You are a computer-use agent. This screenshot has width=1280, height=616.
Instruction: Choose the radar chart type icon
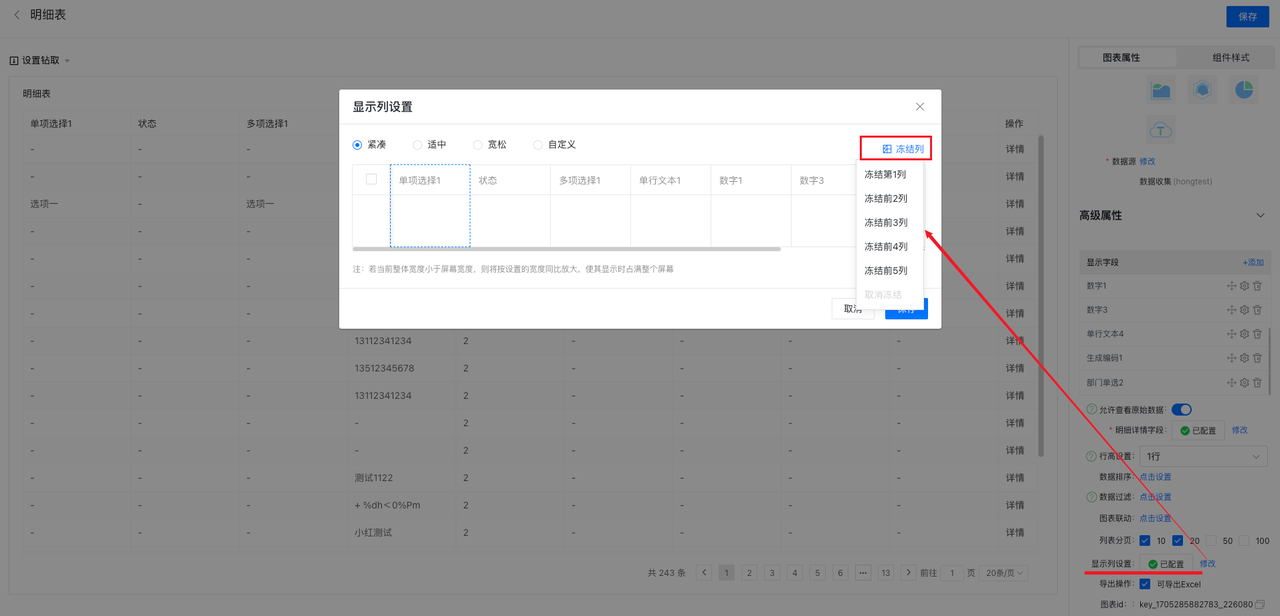(x=1202, y=90)
